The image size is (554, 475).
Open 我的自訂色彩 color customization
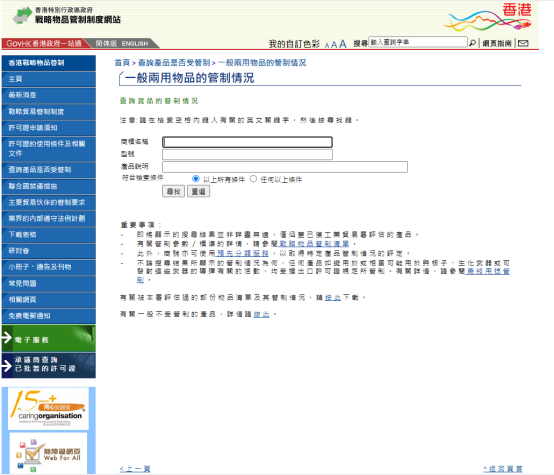(294, 44)
